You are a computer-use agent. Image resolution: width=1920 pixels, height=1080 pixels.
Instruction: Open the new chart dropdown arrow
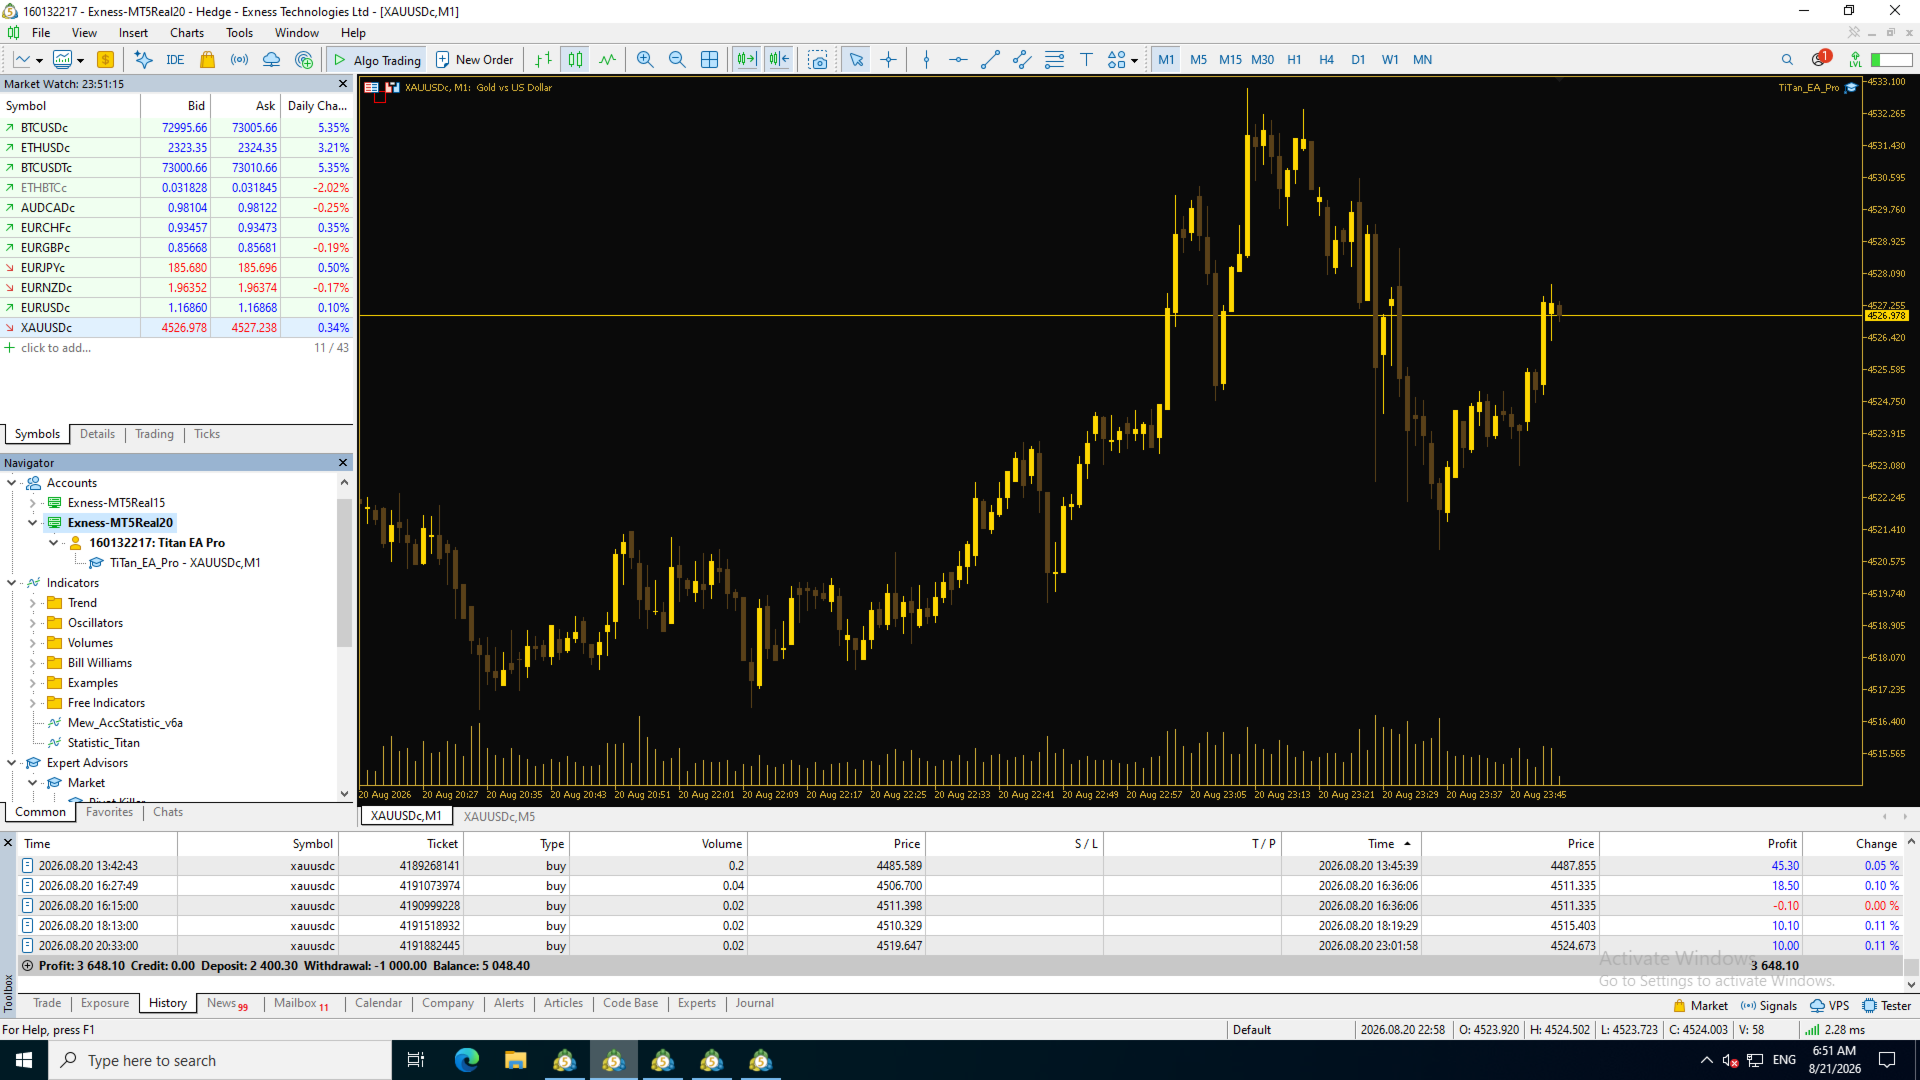39,61
